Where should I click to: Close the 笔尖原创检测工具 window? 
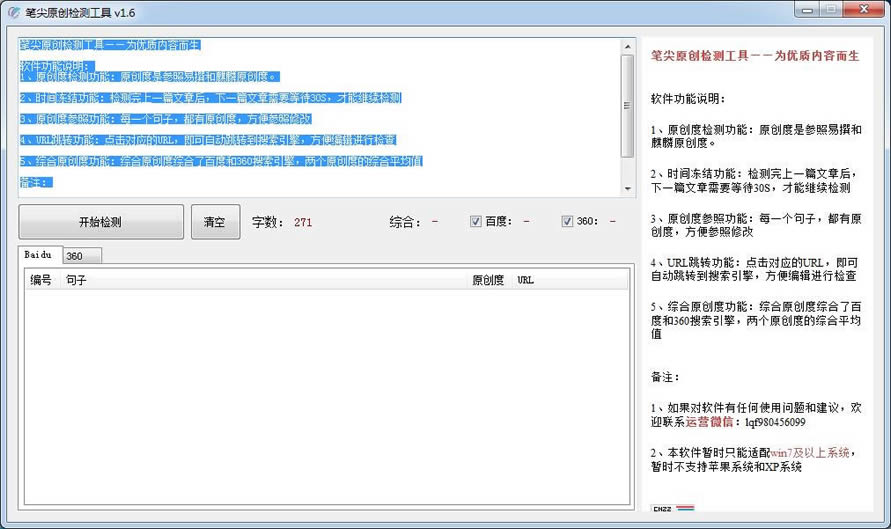(x=867, y=10)
